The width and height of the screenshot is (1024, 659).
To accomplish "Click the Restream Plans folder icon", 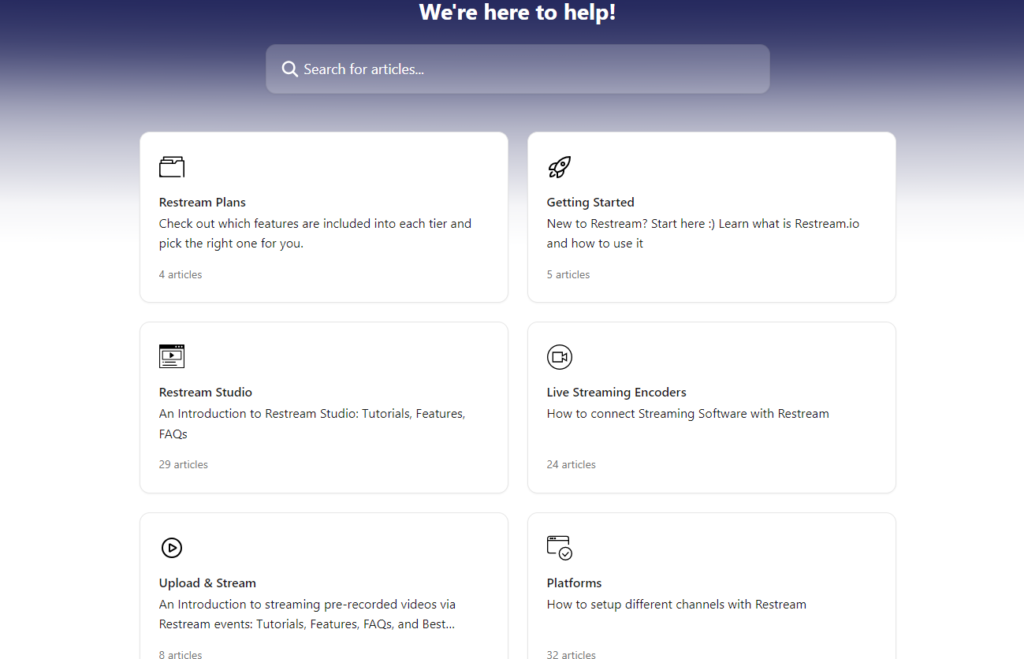I will (x=172, y=167).
